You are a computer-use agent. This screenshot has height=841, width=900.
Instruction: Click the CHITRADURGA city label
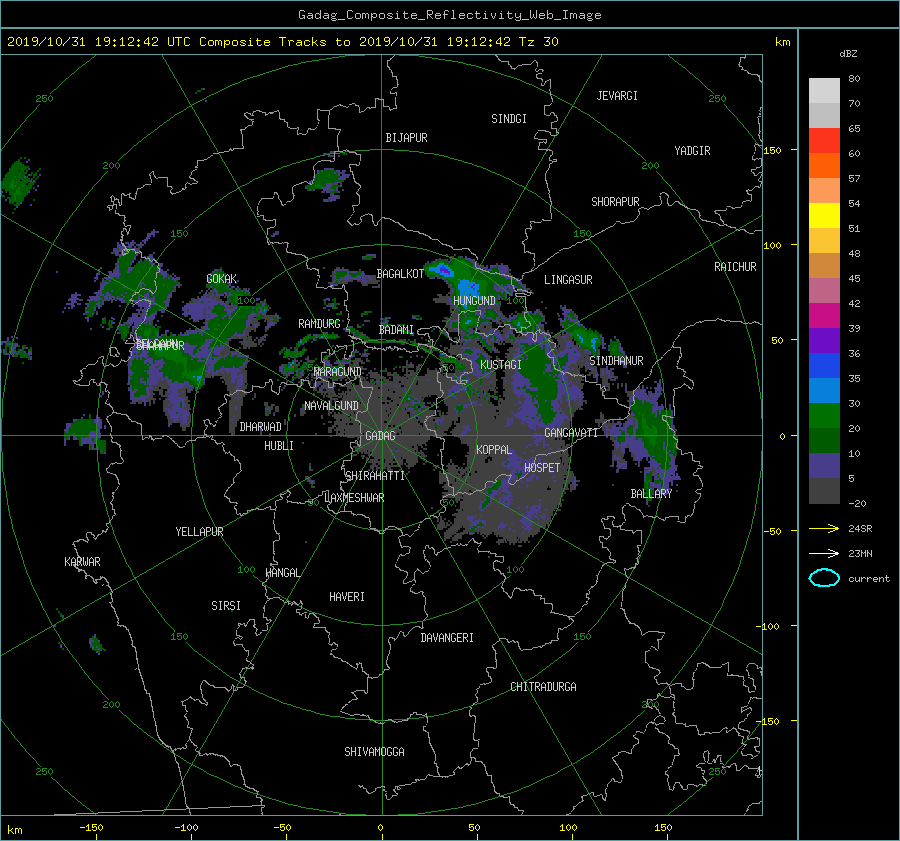pos(543,687)
